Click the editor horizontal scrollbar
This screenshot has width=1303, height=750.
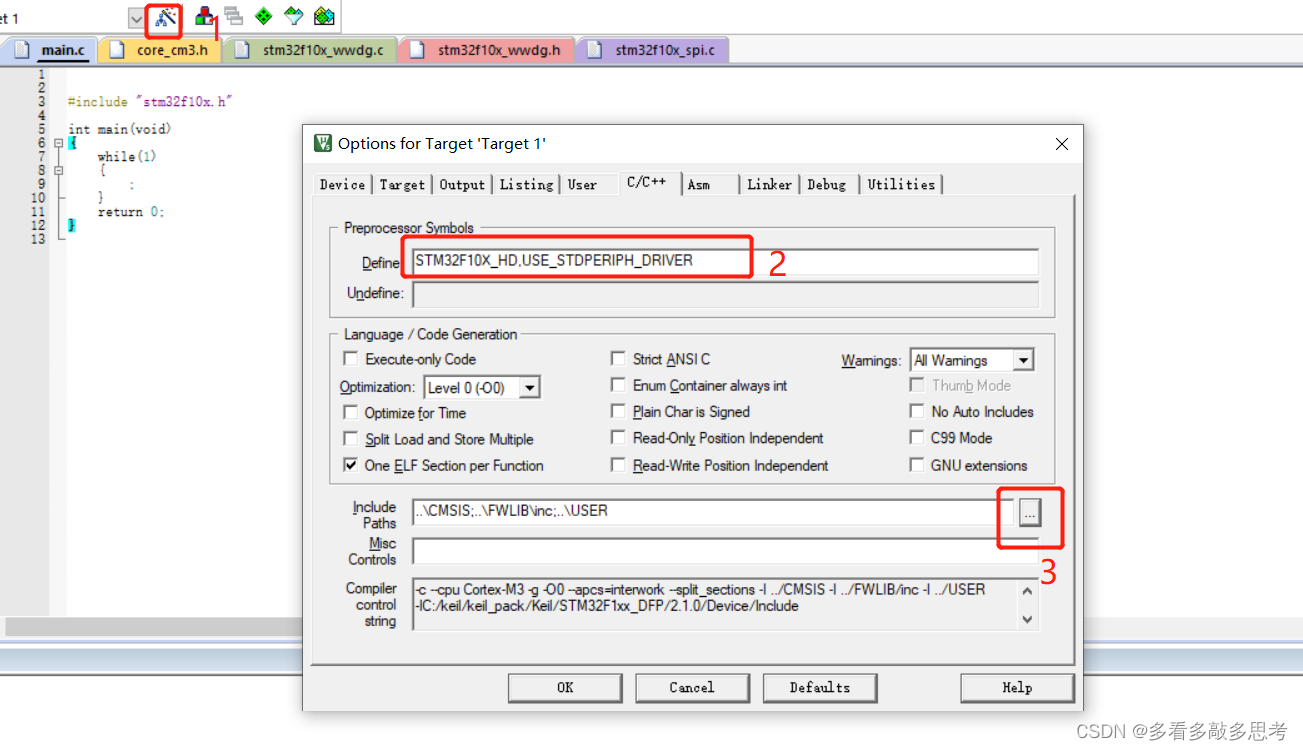coord(155,627)
